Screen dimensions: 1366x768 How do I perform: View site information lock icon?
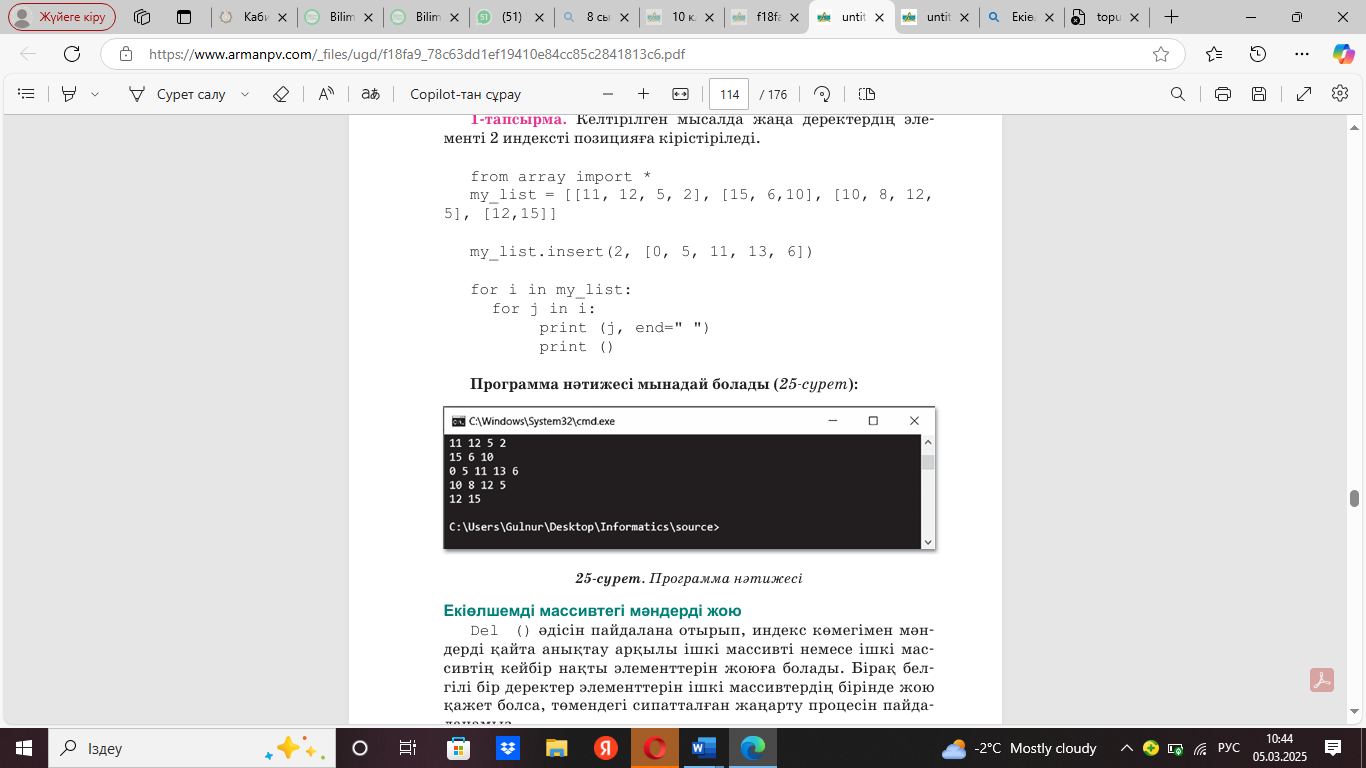click(125, 54)
